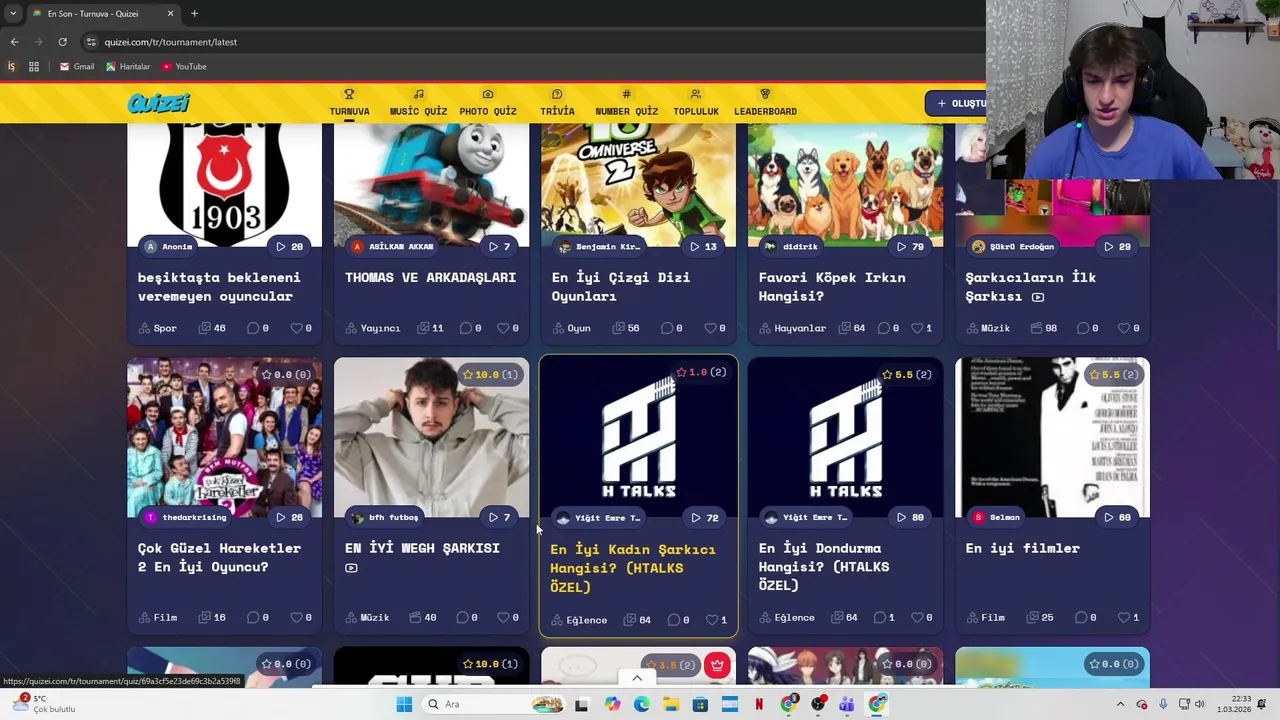The width and height of the screenshot is (1280, 720).
Task: Open the Windows Start button
Action: (x=404, y=704)
